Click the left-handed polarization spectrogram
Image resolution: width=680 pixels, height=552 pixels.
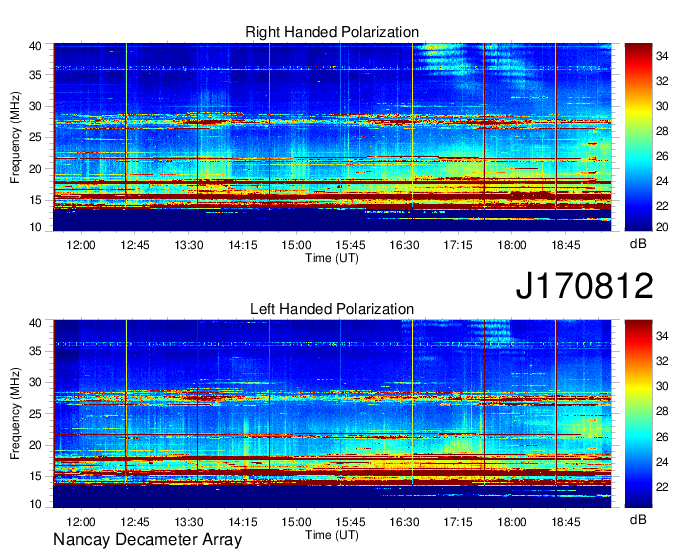[332, 414]
